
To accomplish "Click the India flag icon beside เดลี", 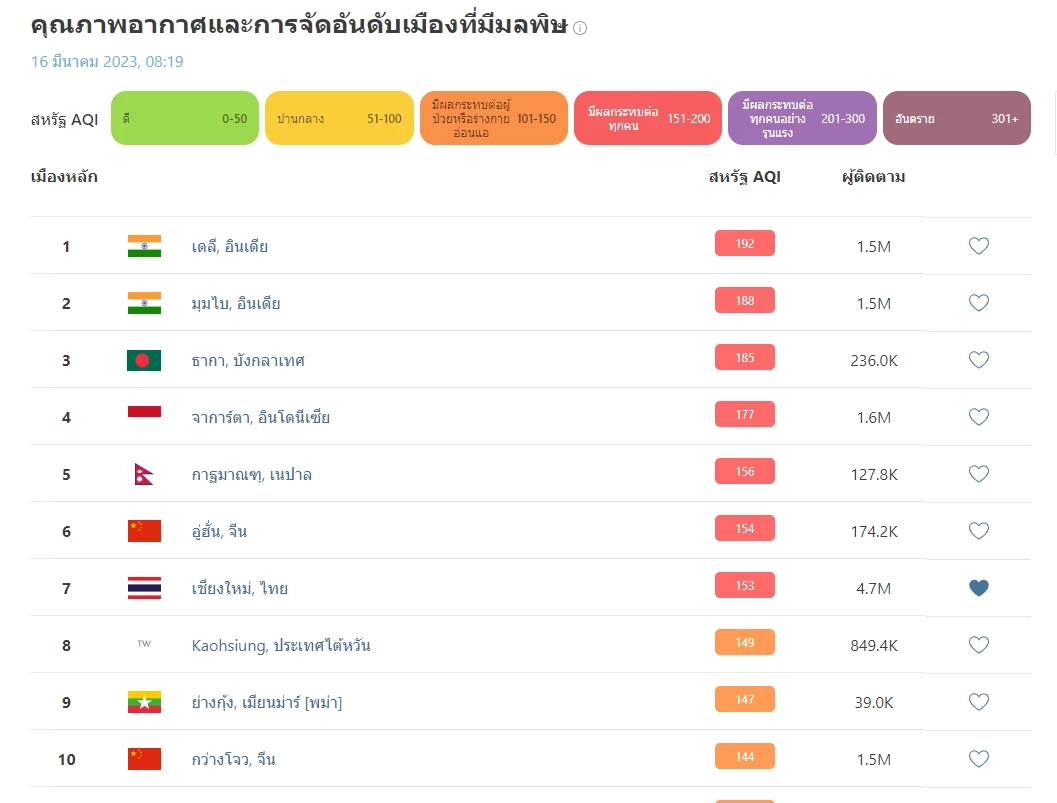I will coord(143,245).
